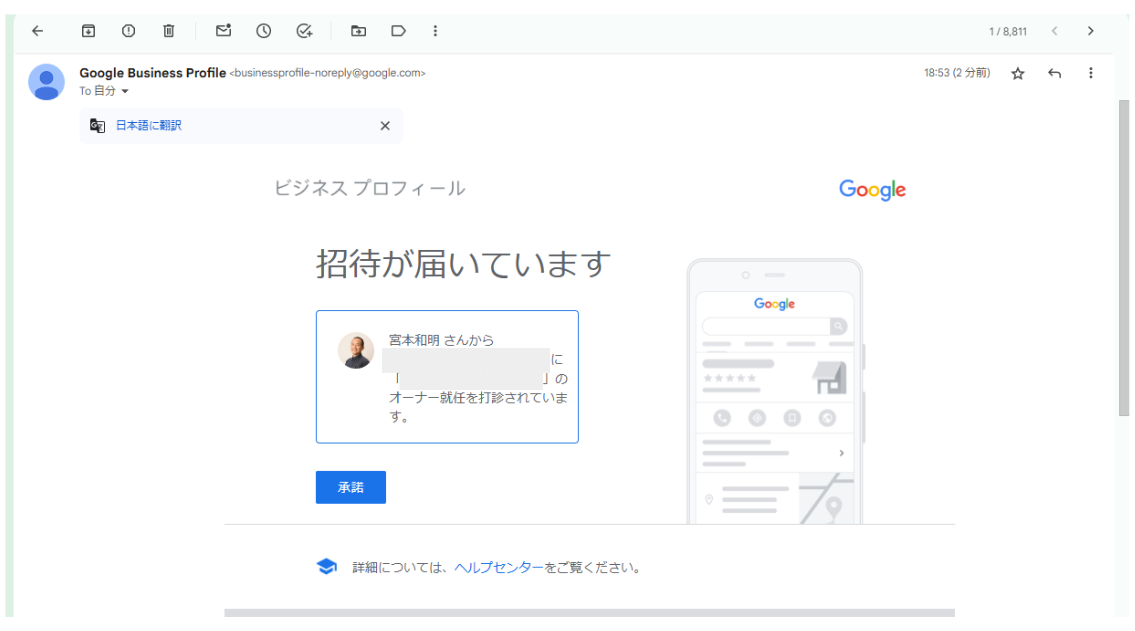Go to the older email arrow
The height and width of the screenshot is (631, 1135).
pyautogui.click(x=1090, y=31)
